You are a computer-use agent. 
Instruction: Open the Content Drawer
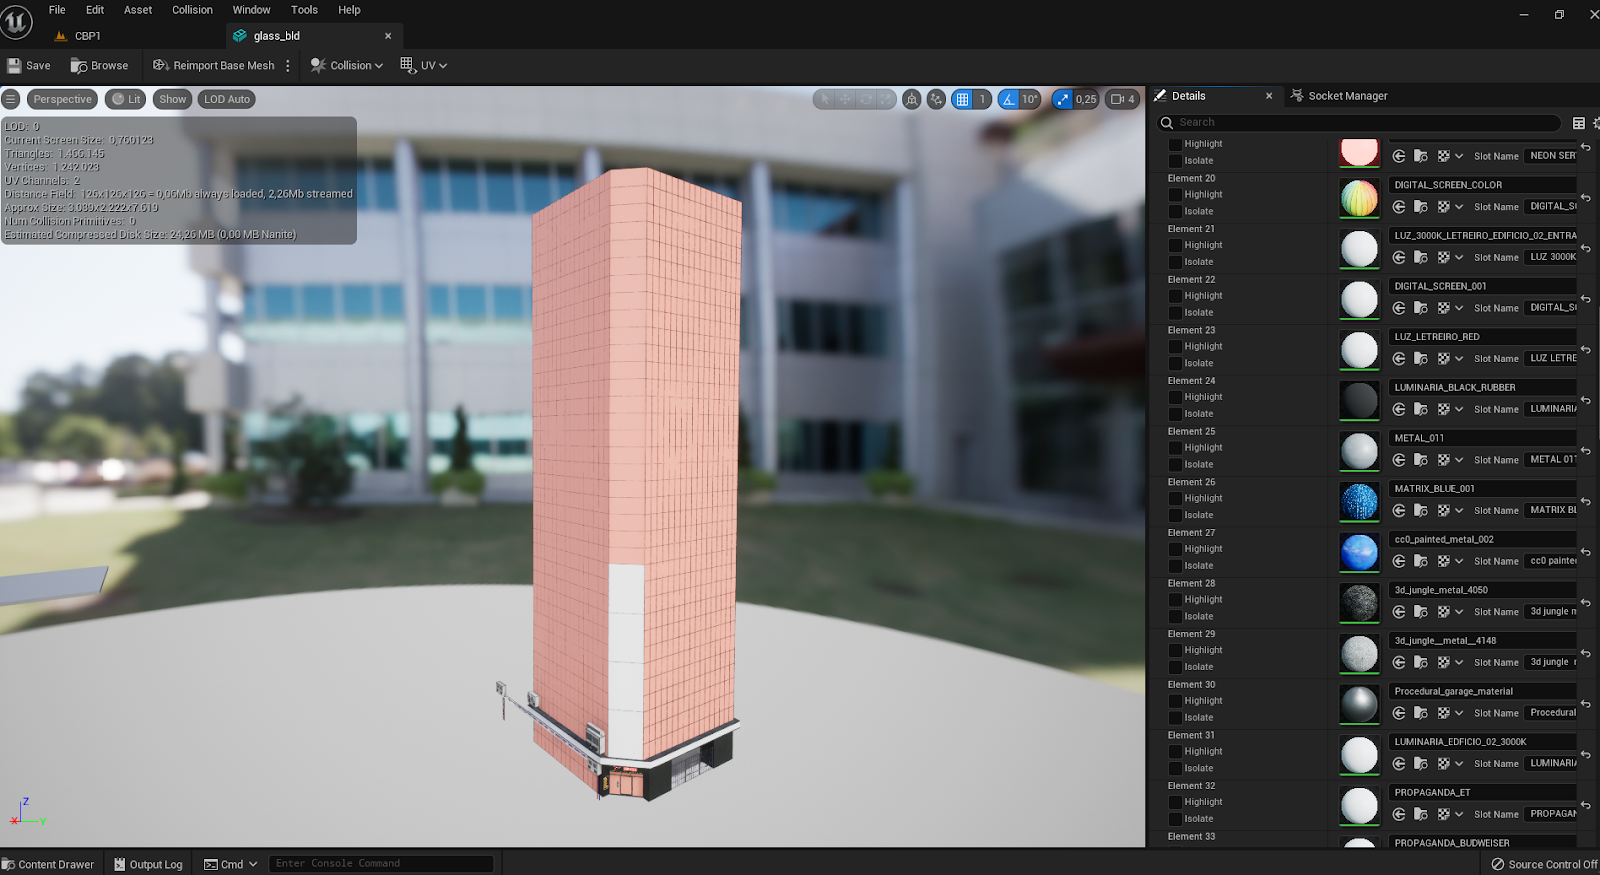[x=48, y=864]
